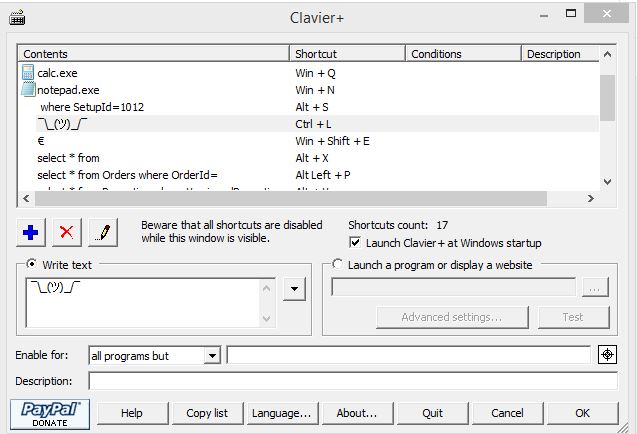Screen dimensions: 637x434
Task: Click the About... button
Action: tap(357, 413)
